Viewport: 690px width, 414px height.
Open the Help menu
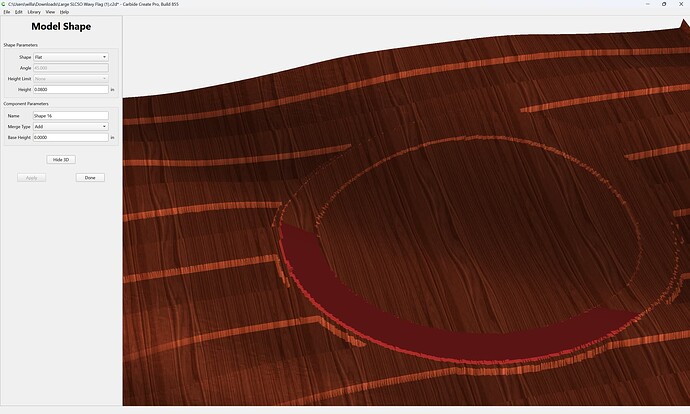(x=64, y=12)
